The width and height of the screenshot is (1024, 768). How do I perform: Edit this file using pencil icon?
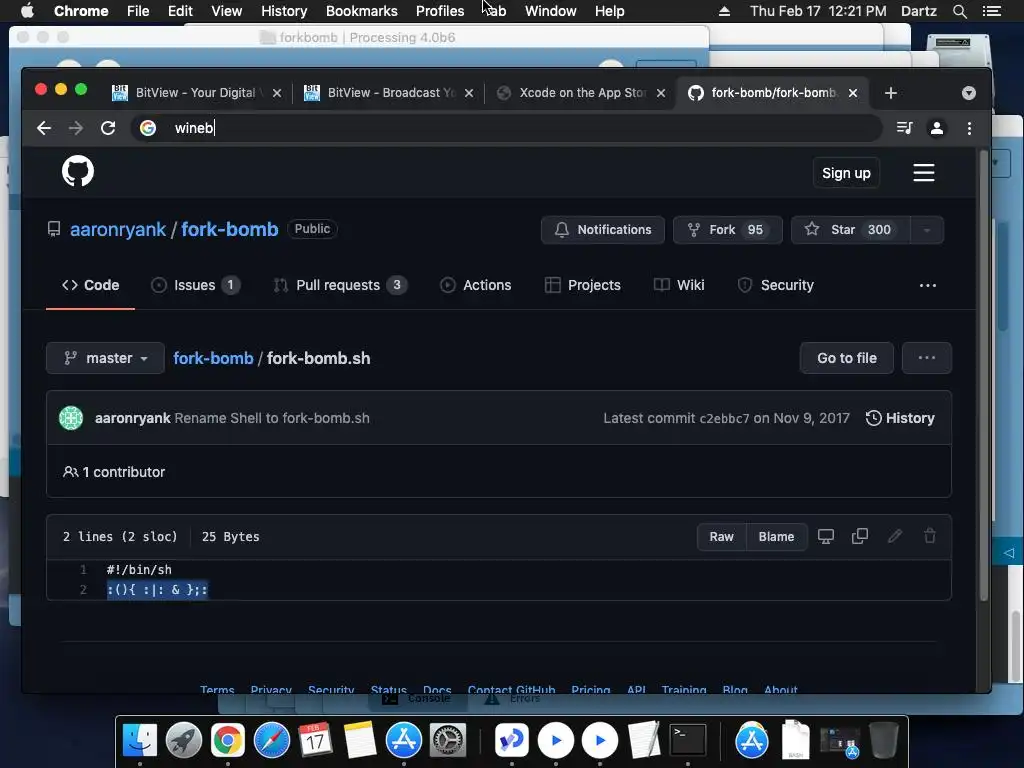(895, 537)
